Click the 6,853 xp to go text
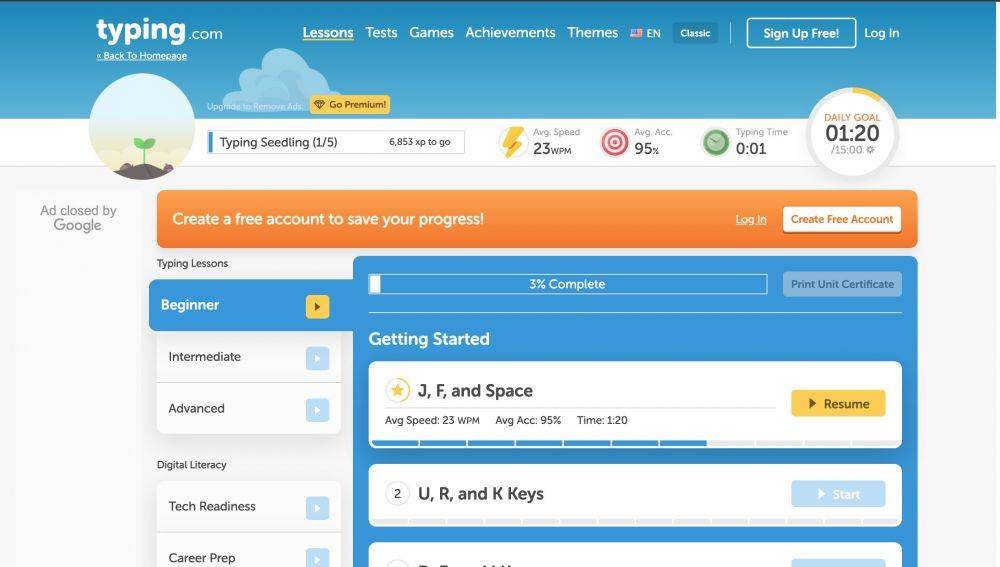 point(420,142)
